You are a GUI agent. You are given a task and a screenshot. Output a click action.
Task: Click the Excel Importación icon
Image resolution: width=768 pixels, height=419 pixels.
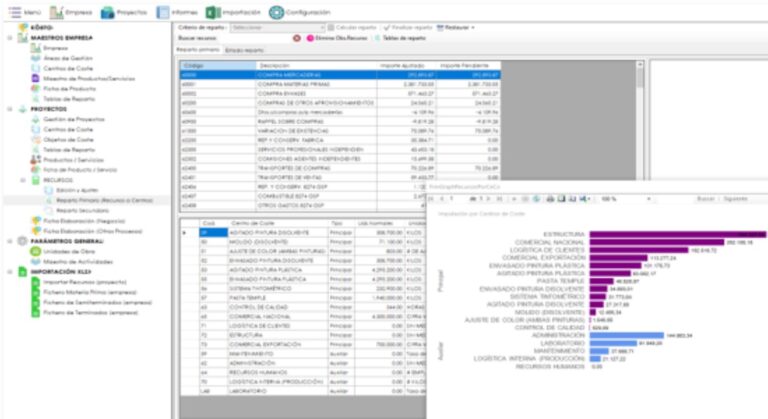(212, 13)
